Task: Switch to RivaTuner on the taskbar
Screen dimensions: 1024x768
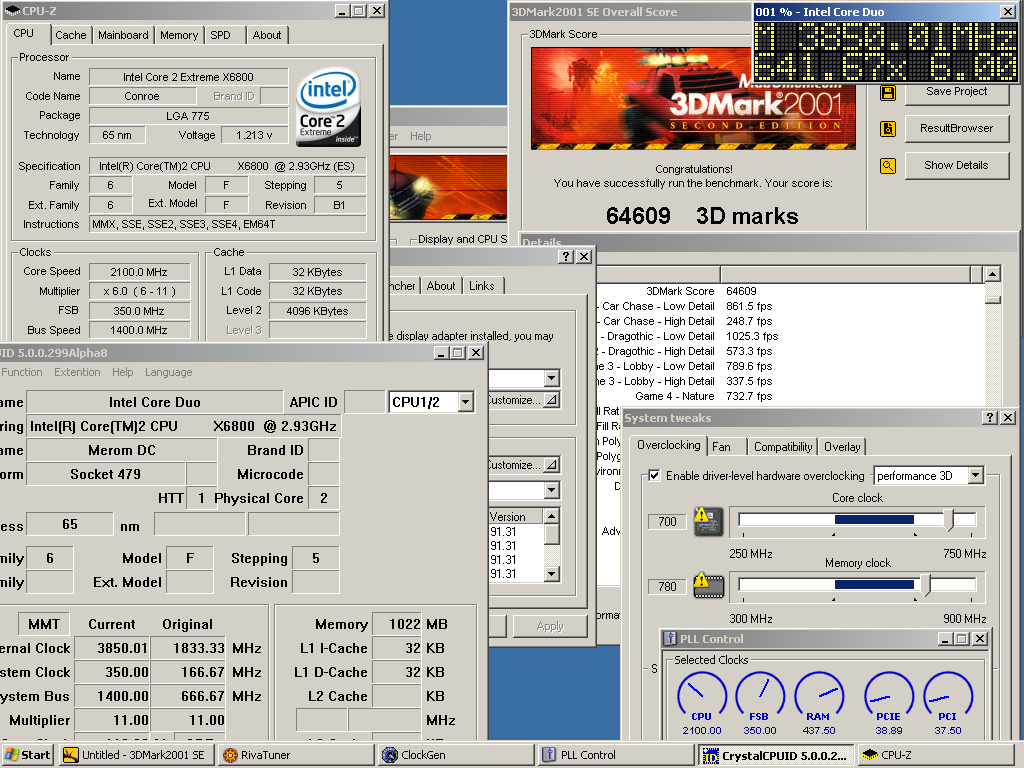Action: (296, 755)
